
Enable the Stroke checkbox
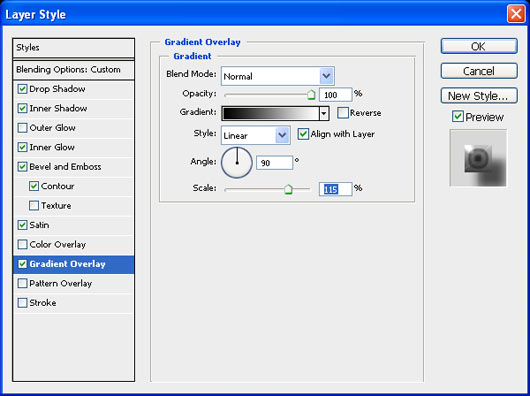pos(22,303)
